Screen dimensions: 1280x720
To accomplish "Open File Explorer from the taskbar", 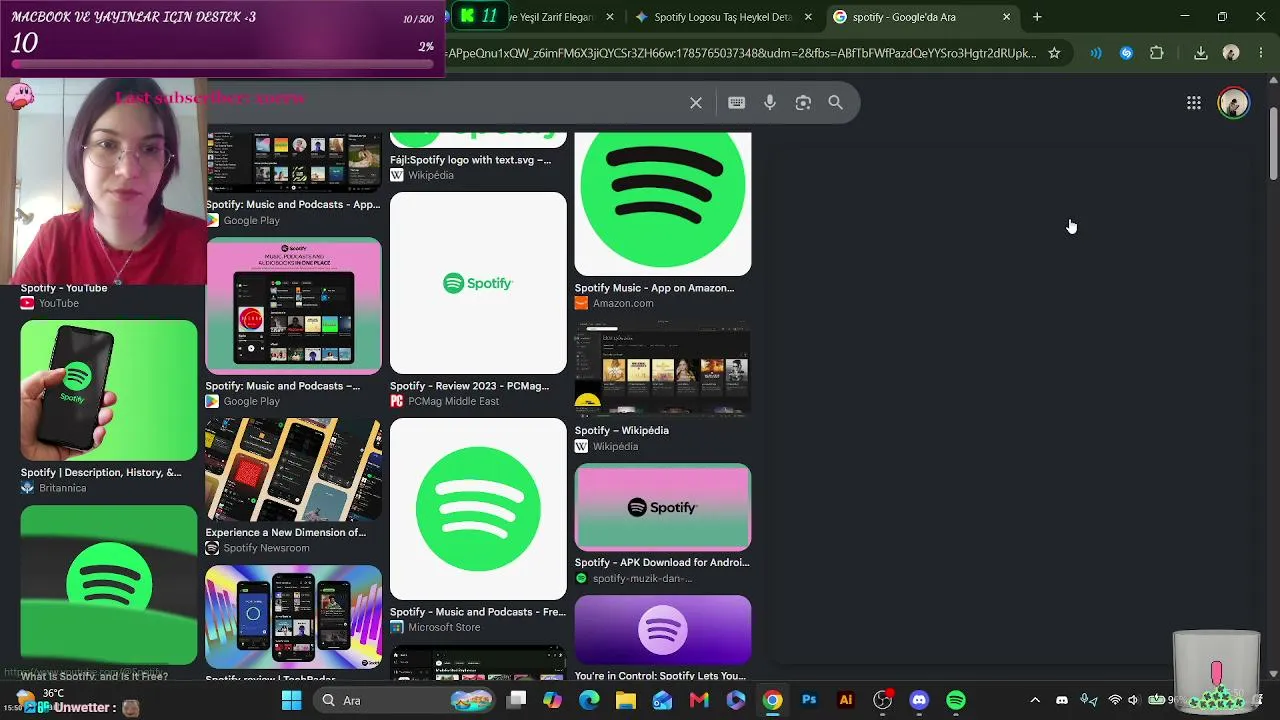I will 626,700.
